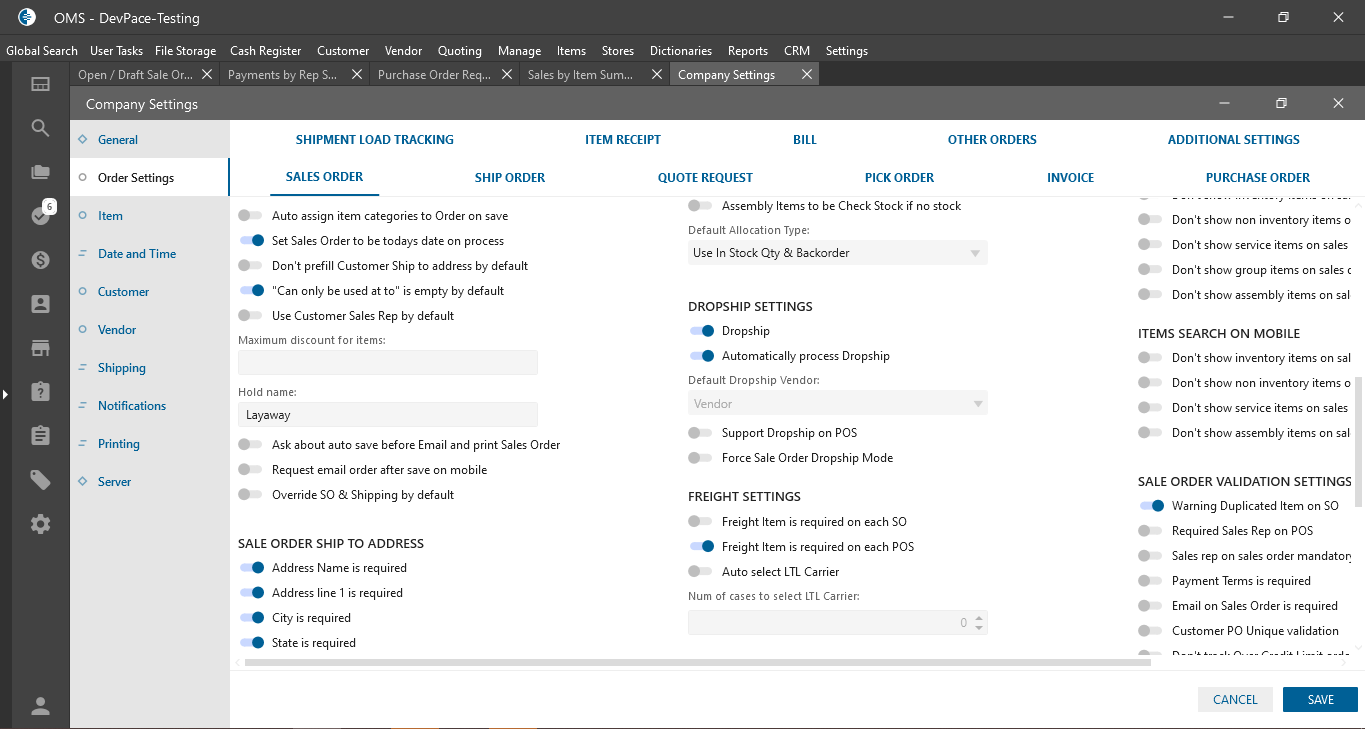Click the dollar cash register sidebar icon
The height and width of the screenshot is (729, 1365).
[x=40, y=260]
